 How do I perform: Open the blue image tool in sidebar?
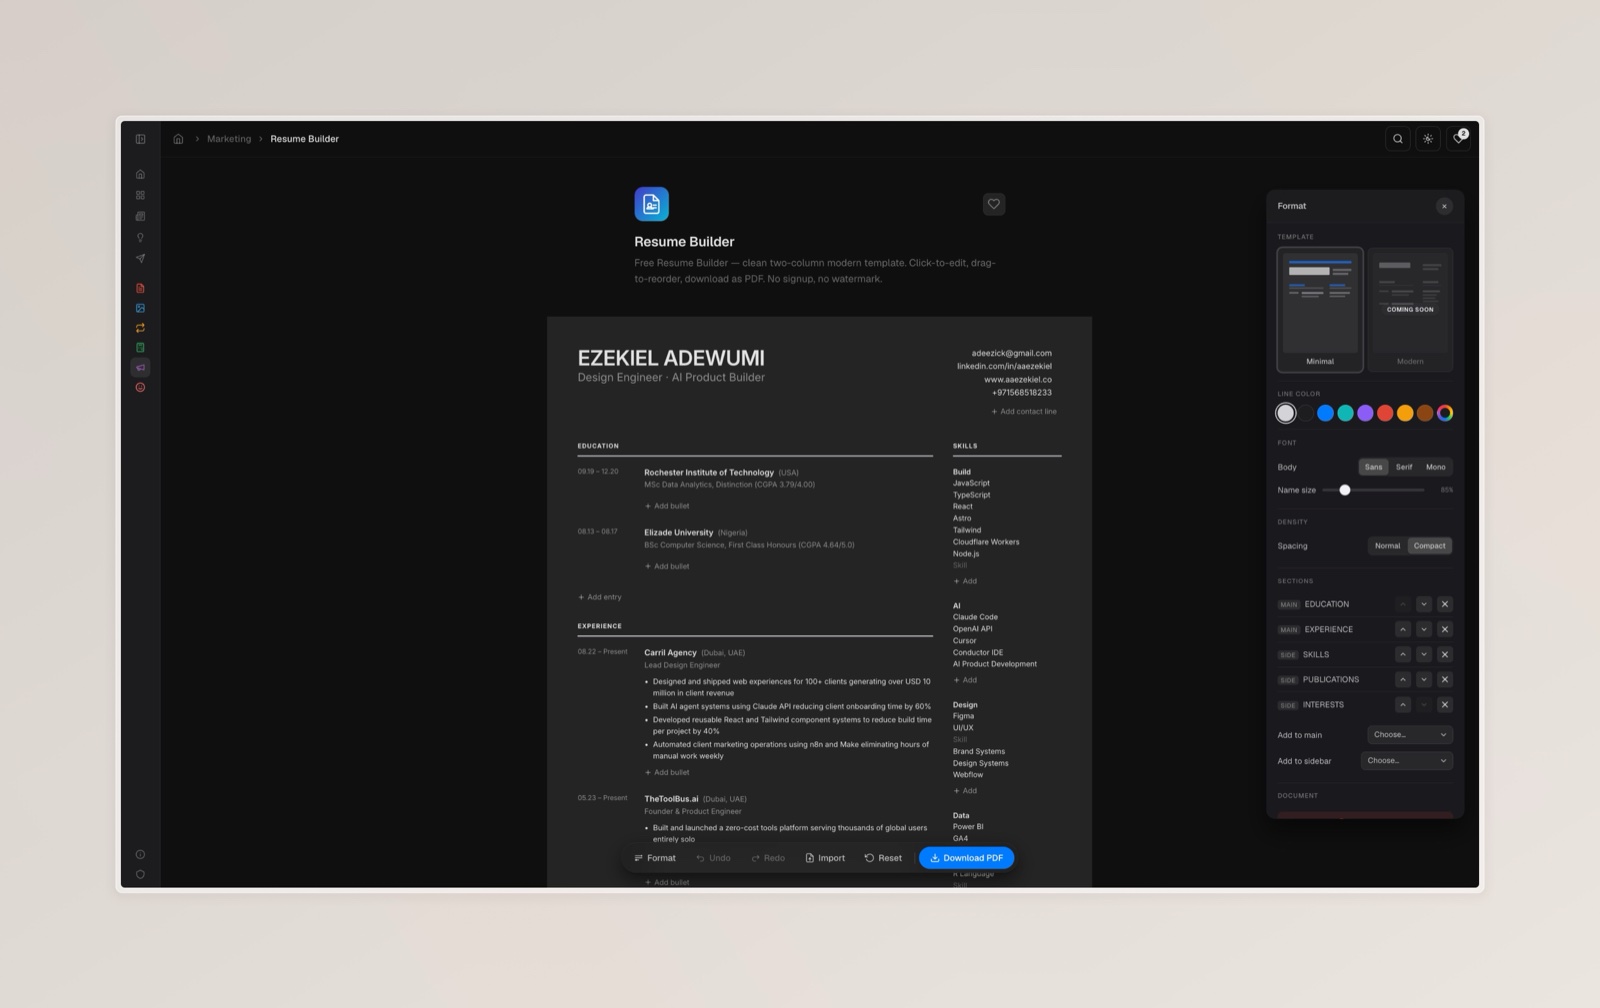tap(140, 308)
